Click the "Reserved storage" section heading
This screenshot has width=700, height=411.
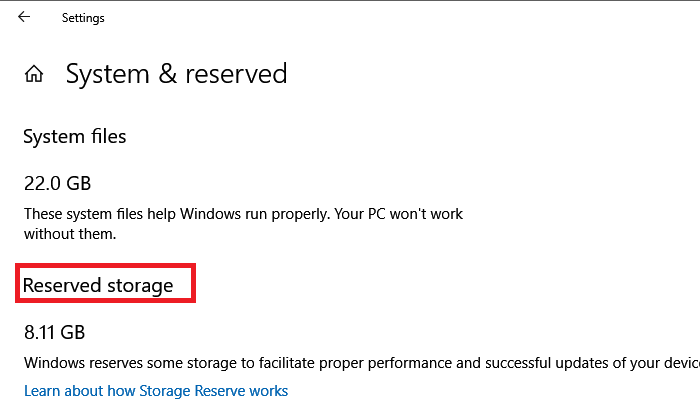coord(98,285)
